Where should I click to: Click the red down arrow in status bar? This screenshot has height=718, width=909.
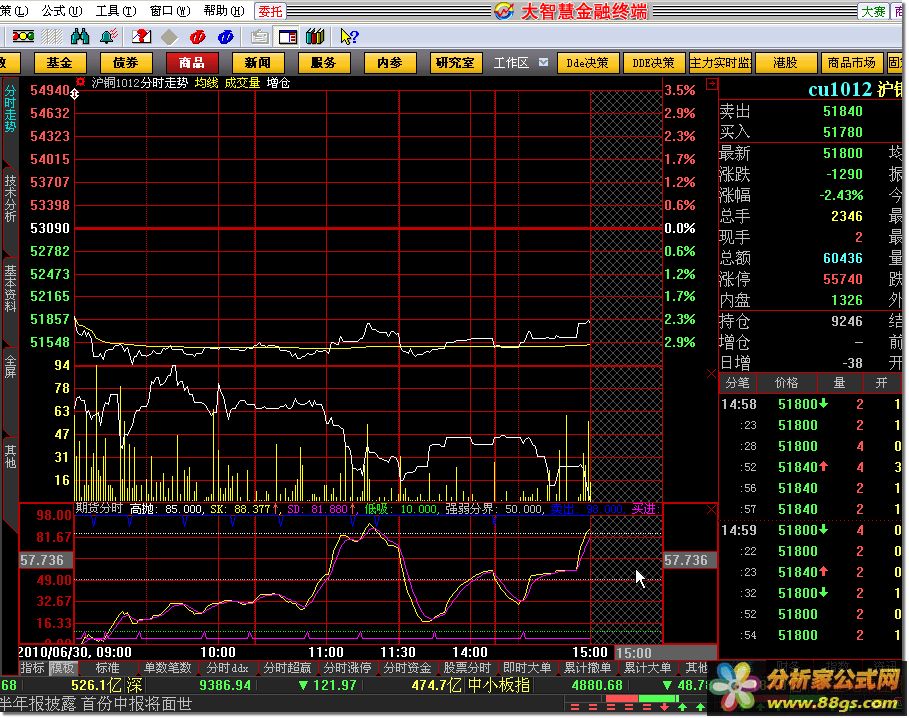point(664,706)
